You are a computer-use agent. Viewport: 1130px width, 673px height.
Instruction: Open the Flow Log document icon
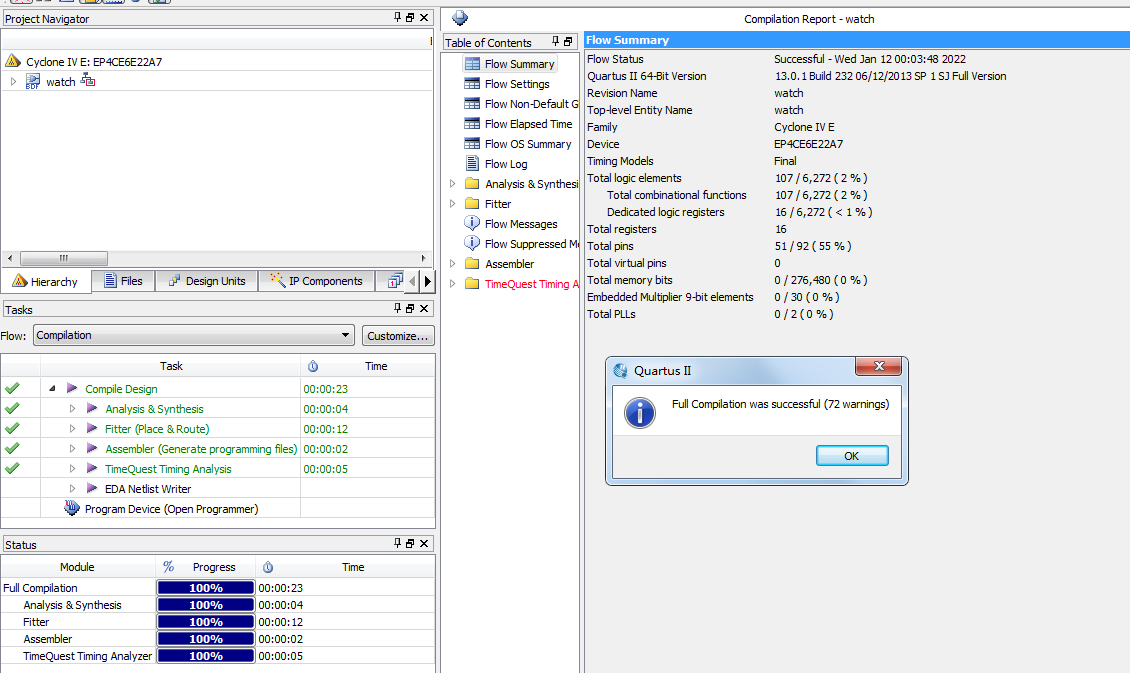coord(472,164)
